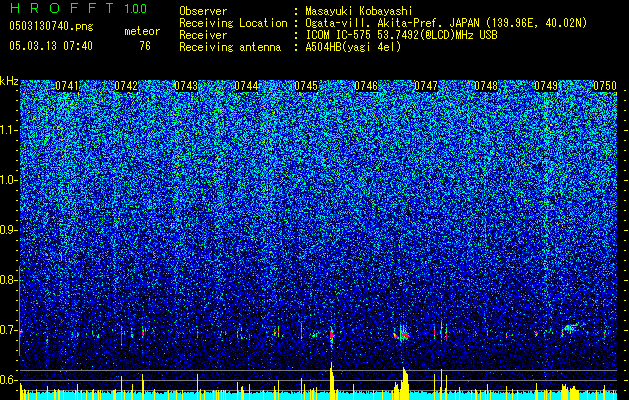Click the time marker 0741

coord(67,86)
